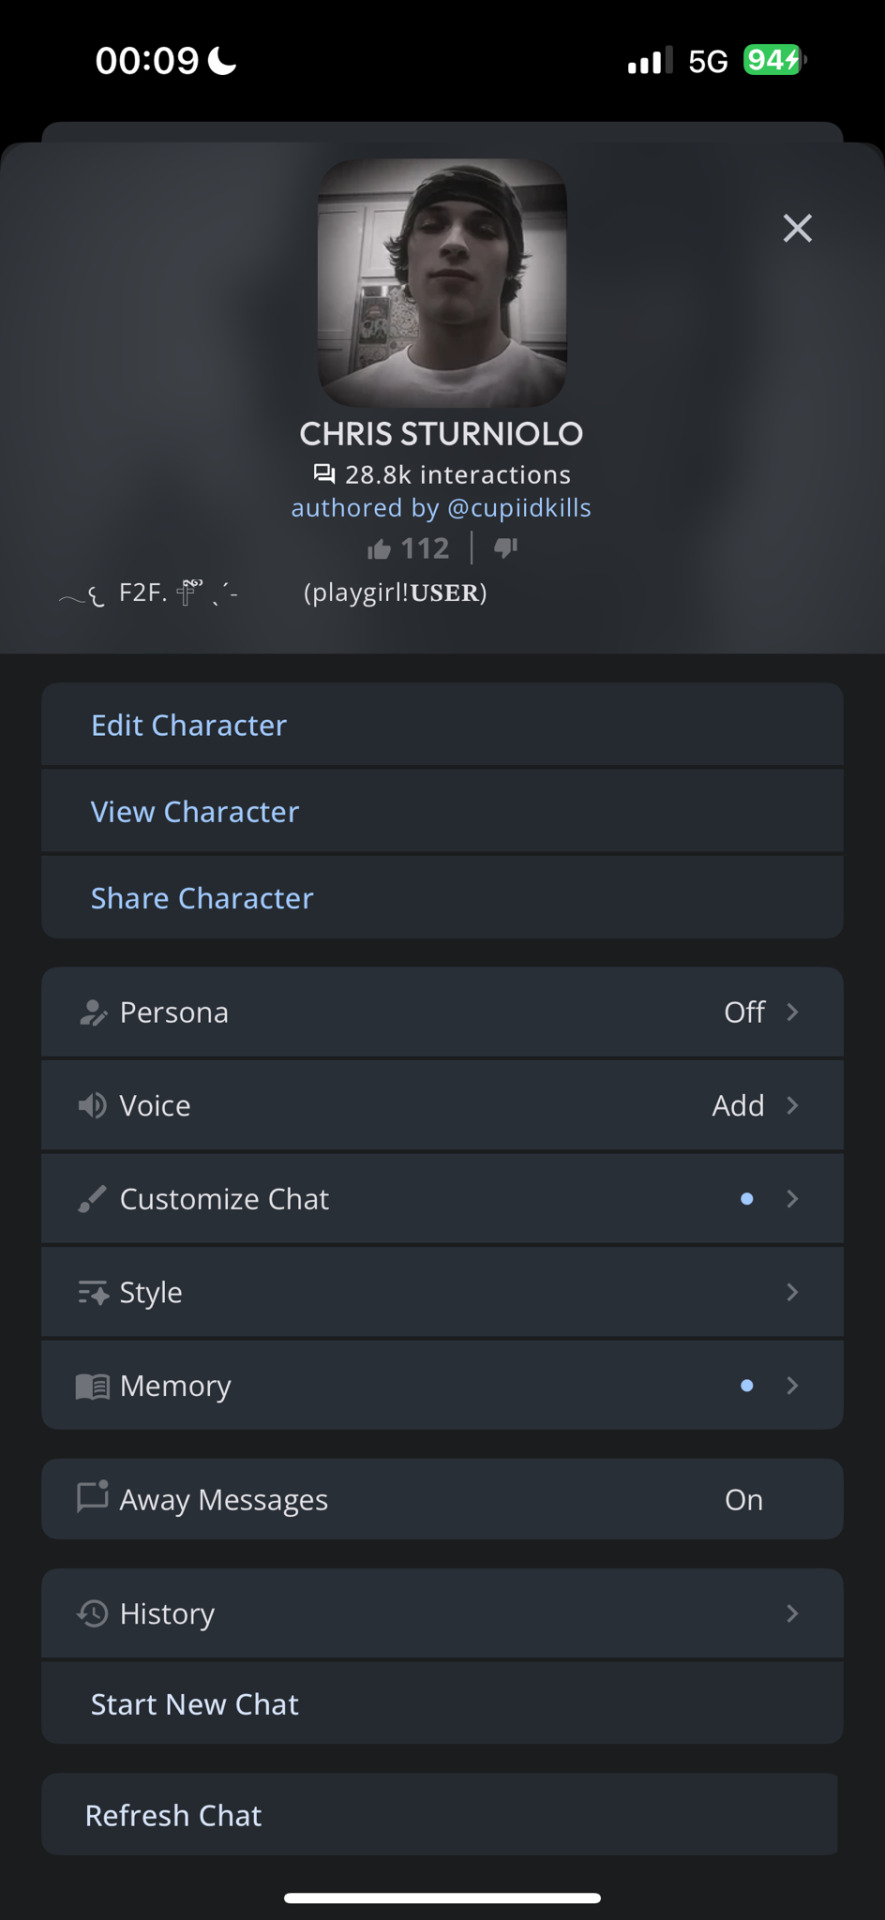Close the character options sheet
The height and width of the screenshot is (1920, 885).
coord(797,228)
